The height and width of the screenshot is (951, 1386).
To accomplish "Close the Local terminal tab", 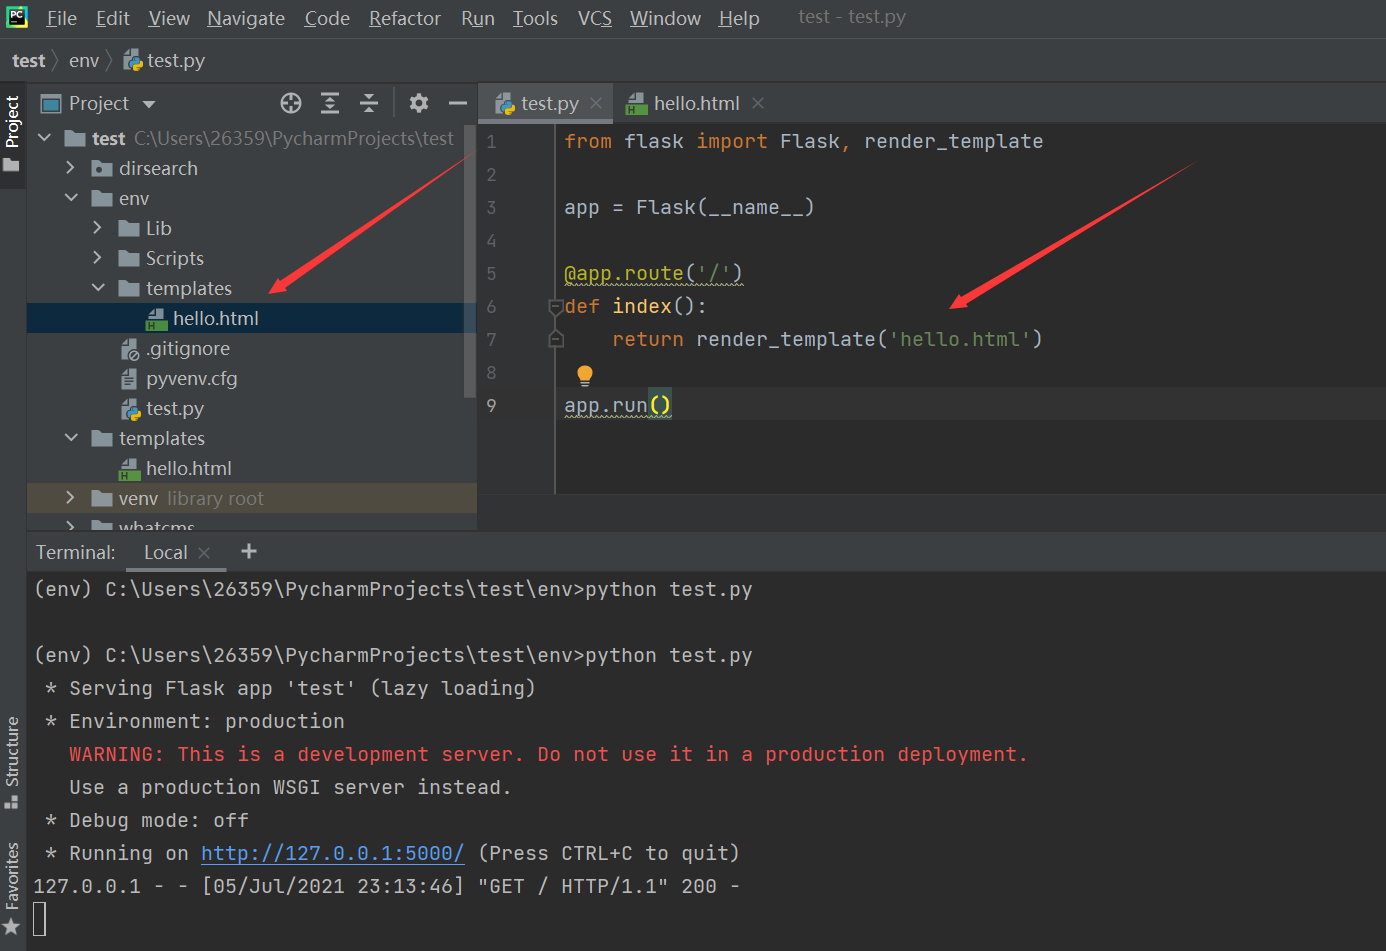I will click(204, 552).
